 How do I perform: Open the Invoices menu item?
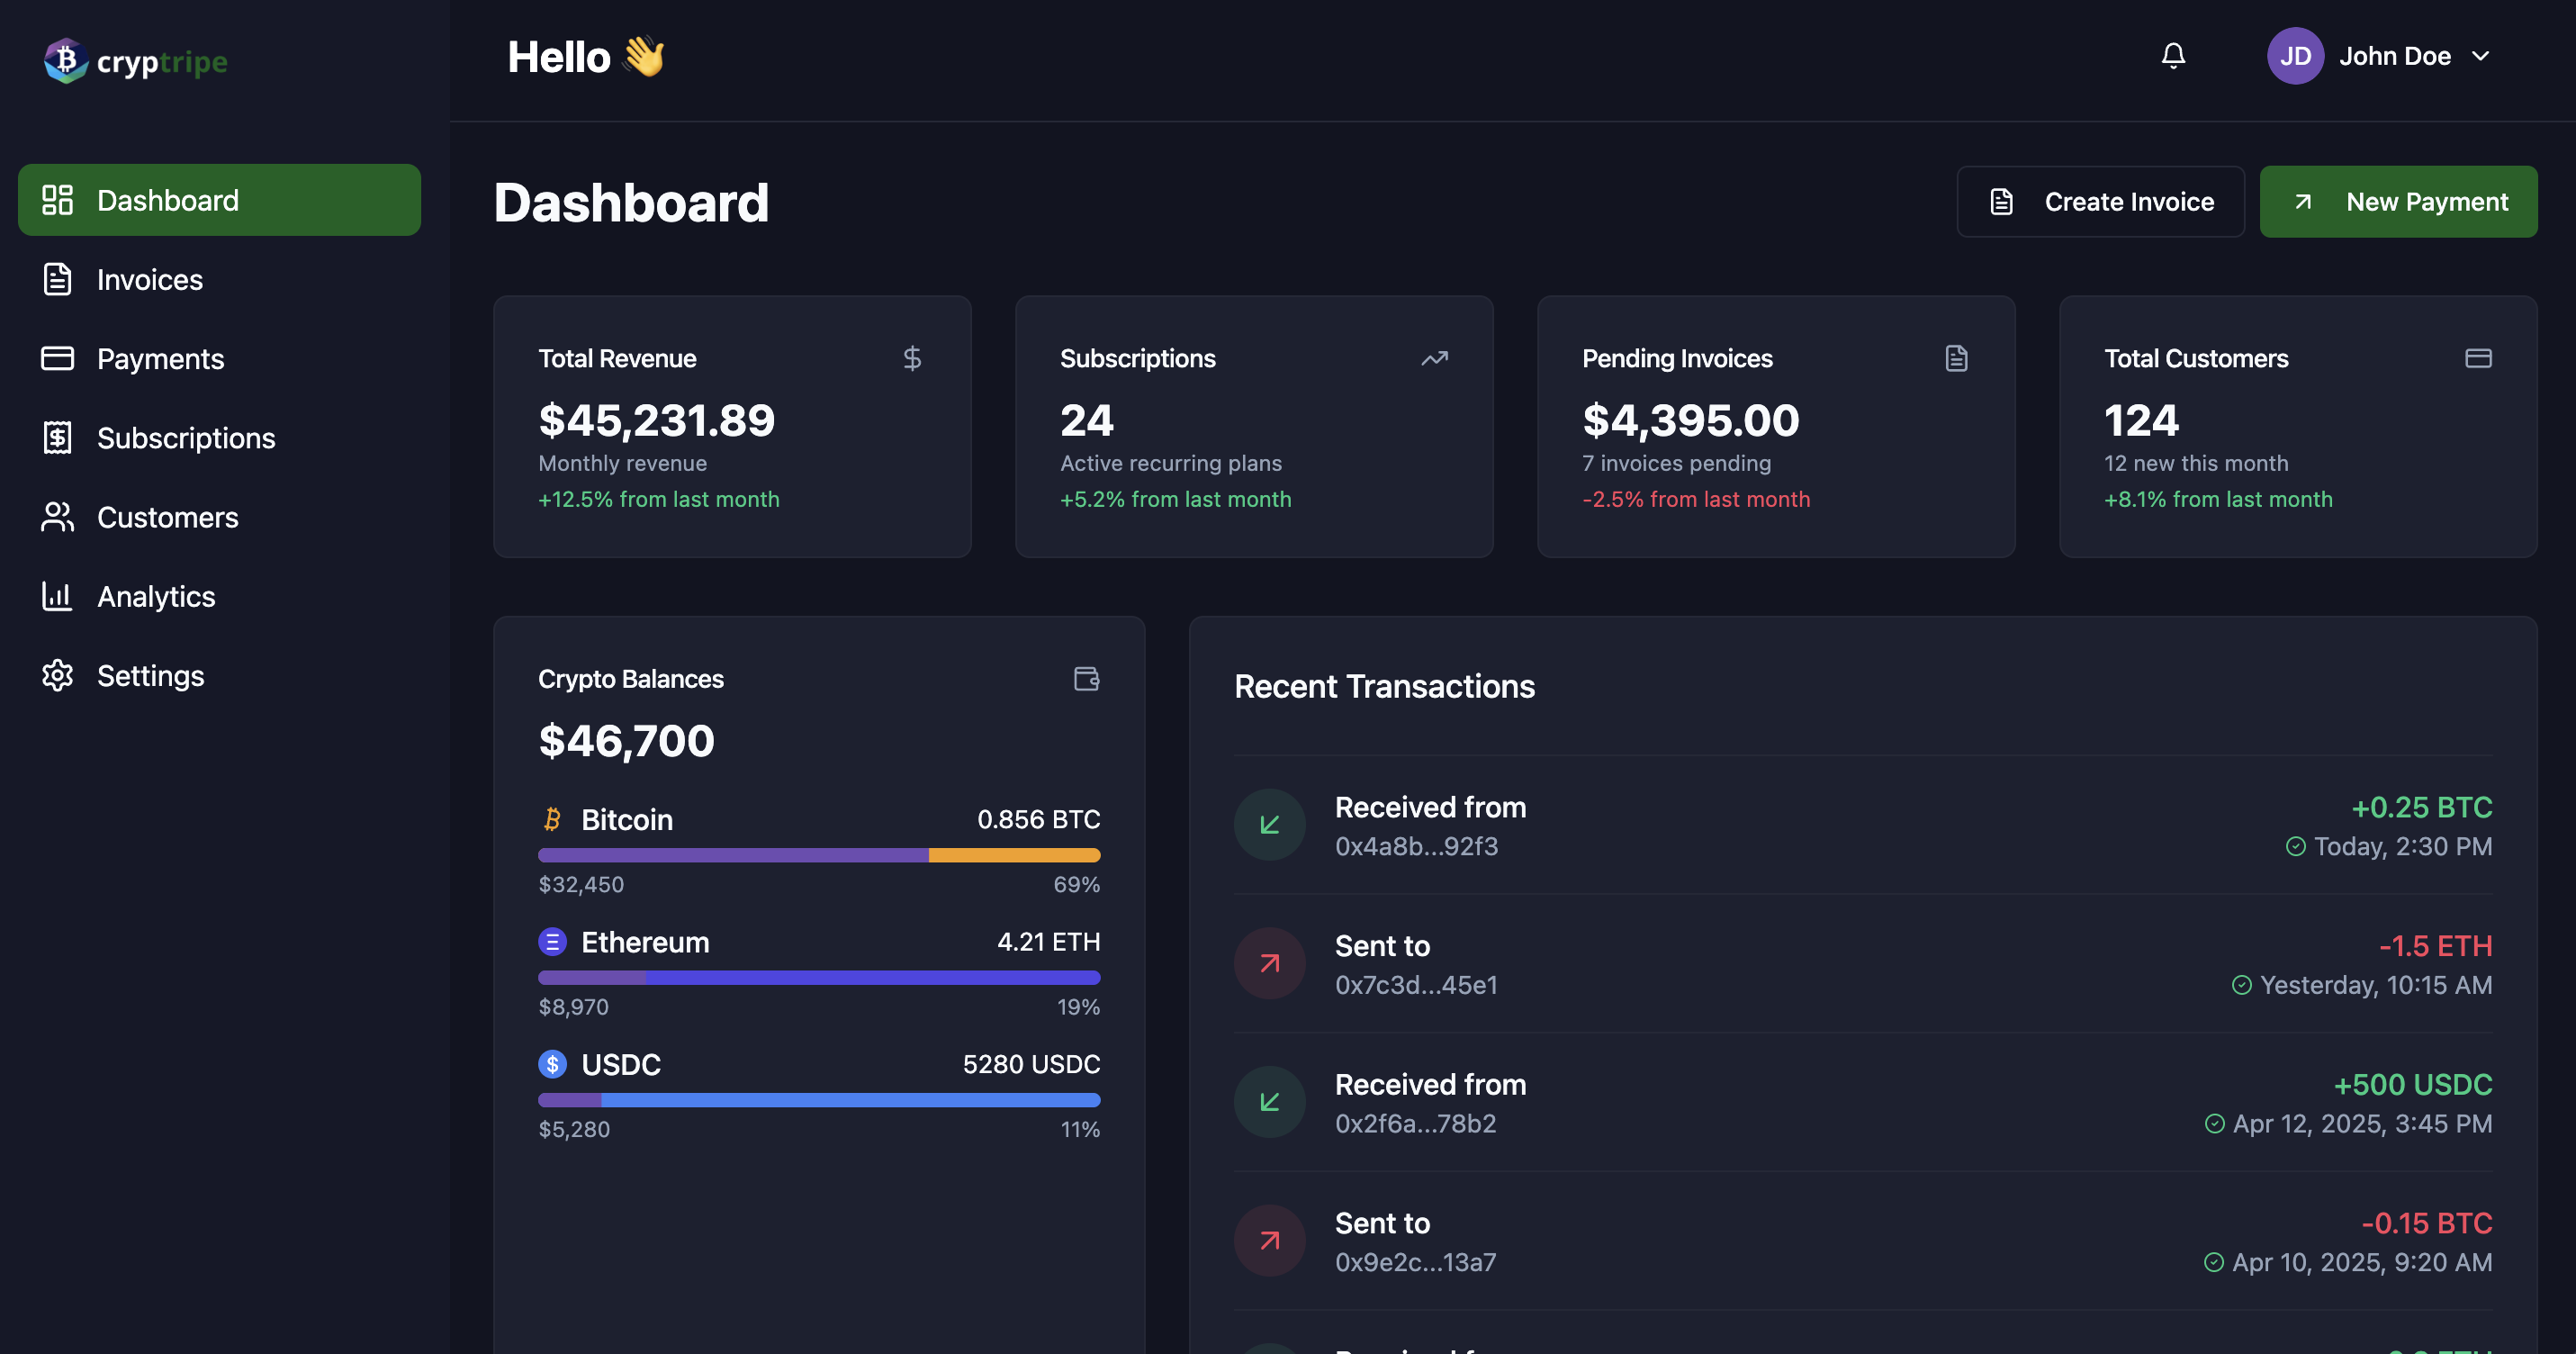pos(219,279)
